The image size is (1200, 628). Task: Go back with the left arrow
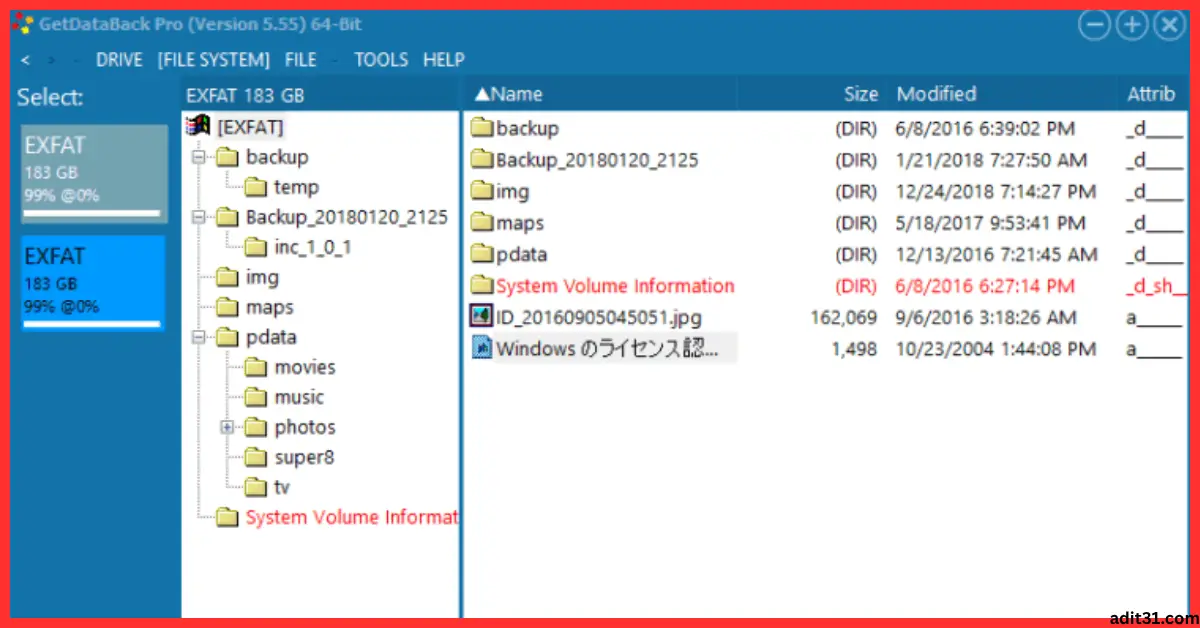(x=25, y=61)
